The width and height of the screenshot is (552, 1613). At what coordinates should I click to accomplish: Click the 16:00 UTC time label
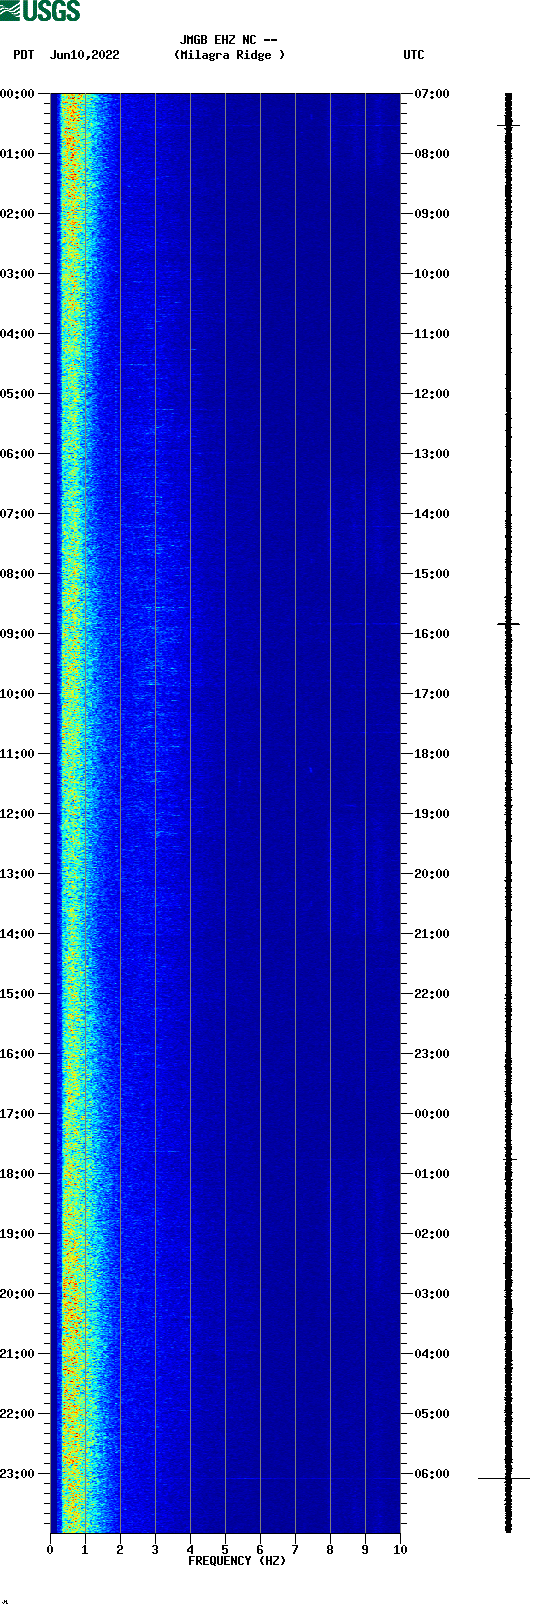(432, 634)
